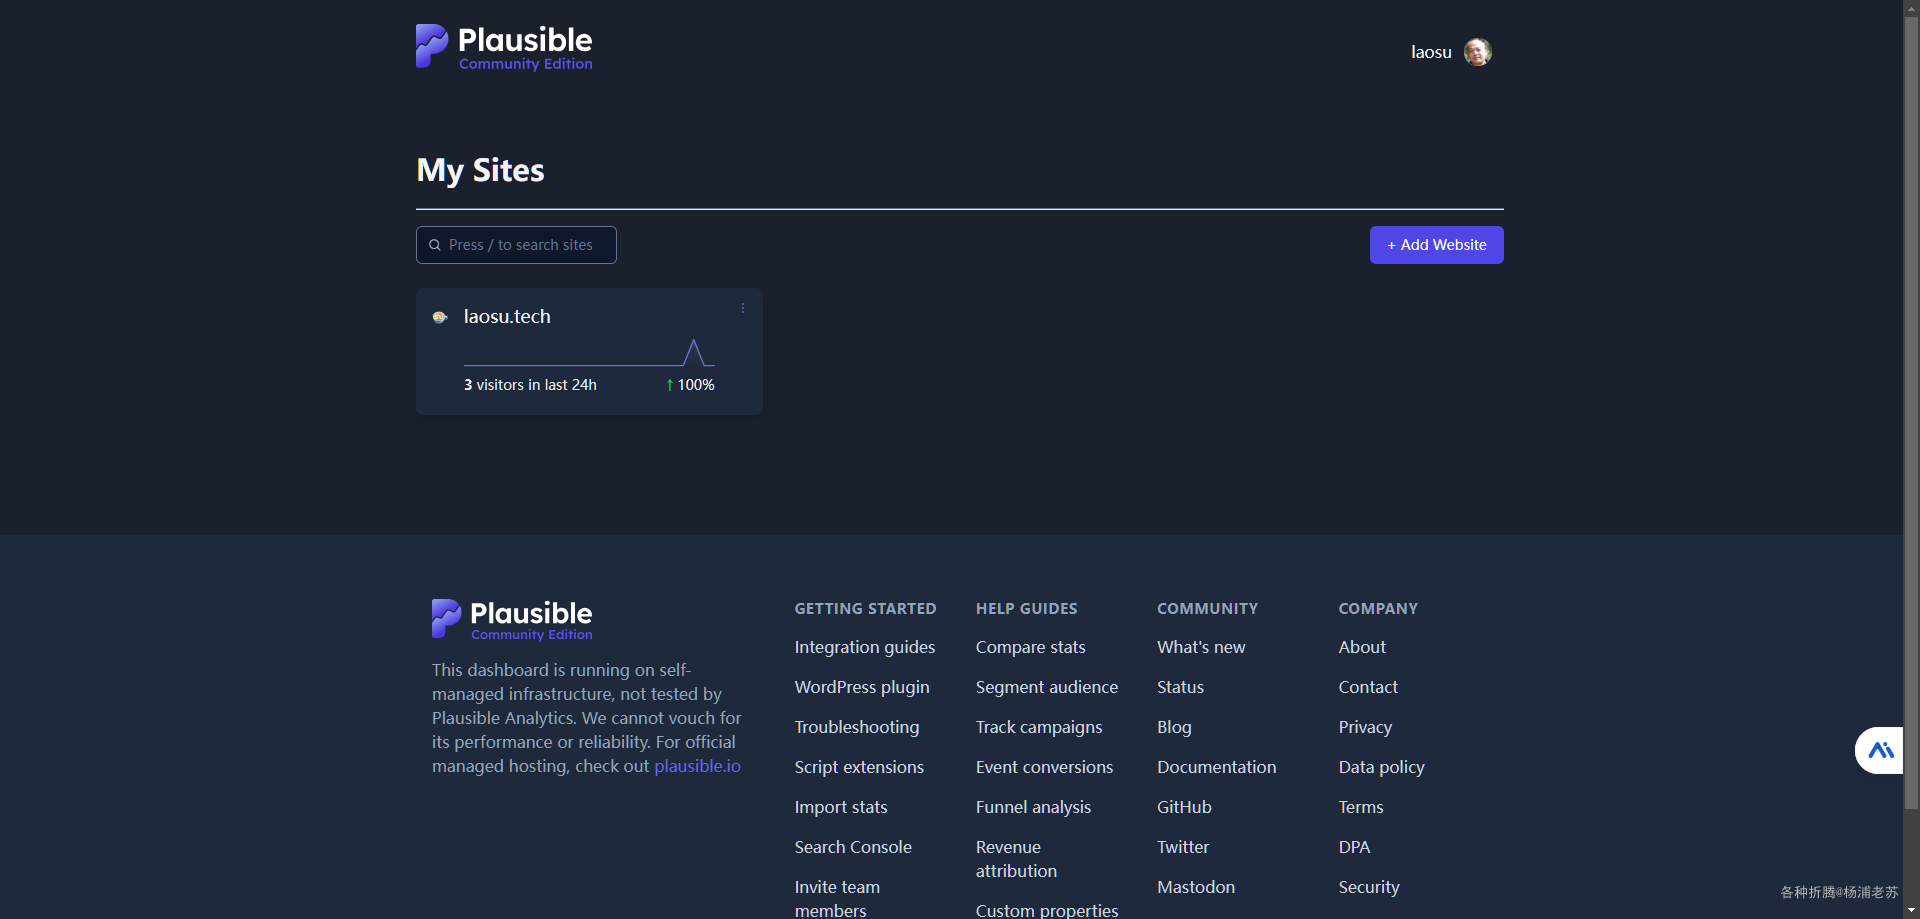Open the Security link

[x=1369, y=887]
